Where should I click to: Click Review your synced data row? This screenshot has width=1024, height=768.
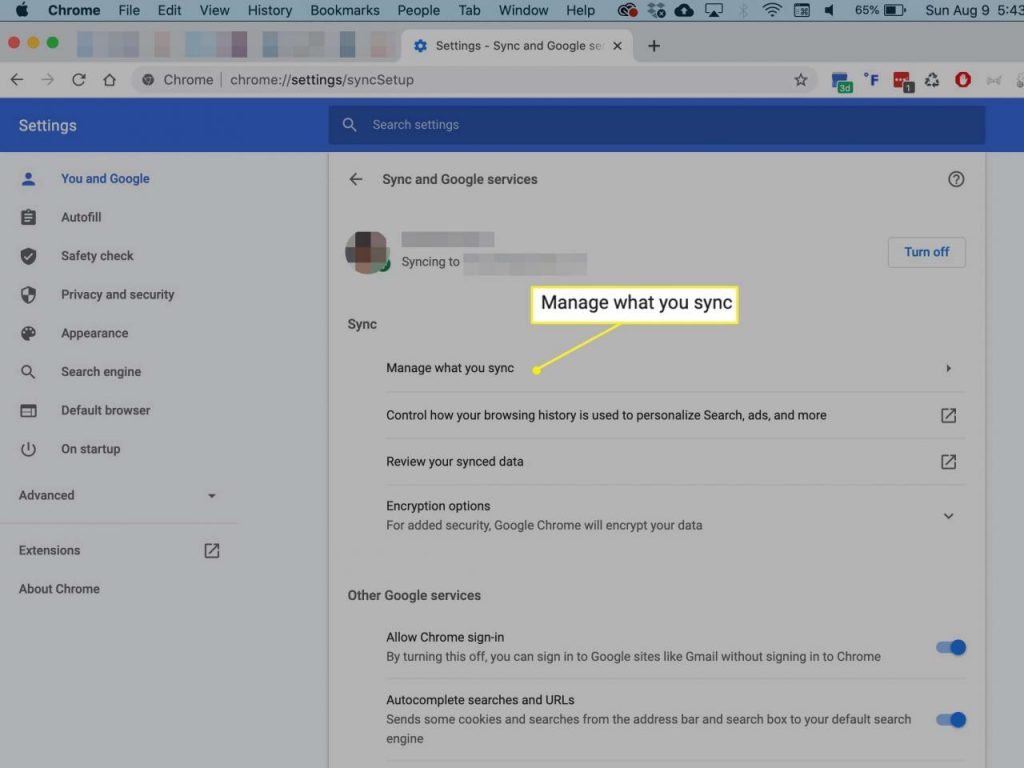coord(675,462)
